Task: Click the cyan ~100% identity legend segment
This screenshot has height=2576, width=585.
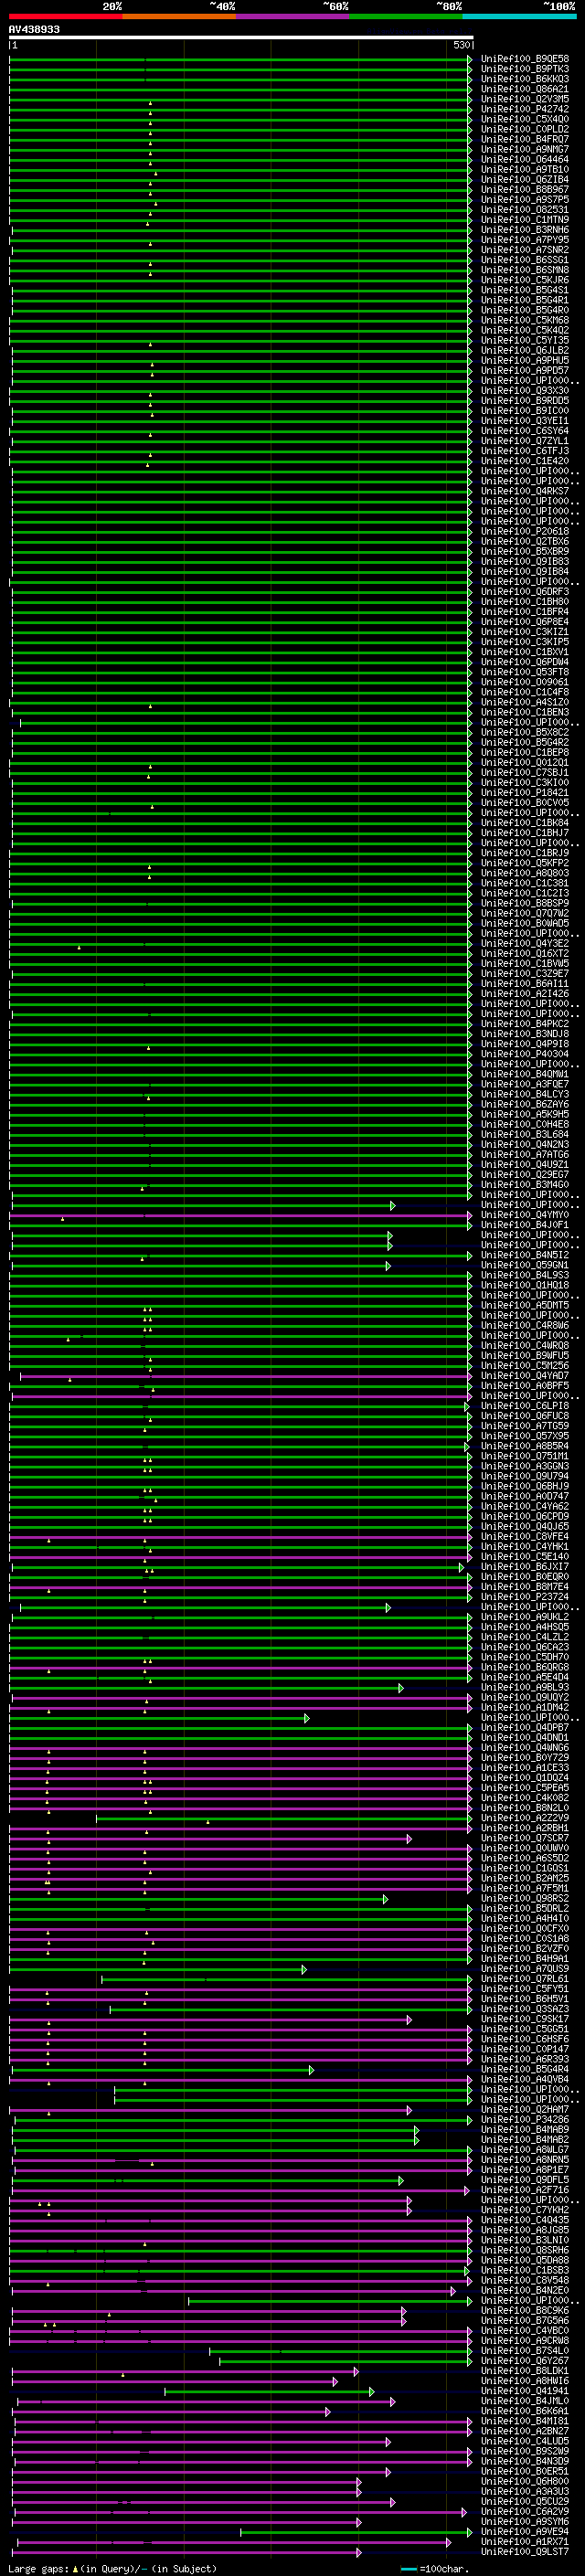Action: click(519, 16)
